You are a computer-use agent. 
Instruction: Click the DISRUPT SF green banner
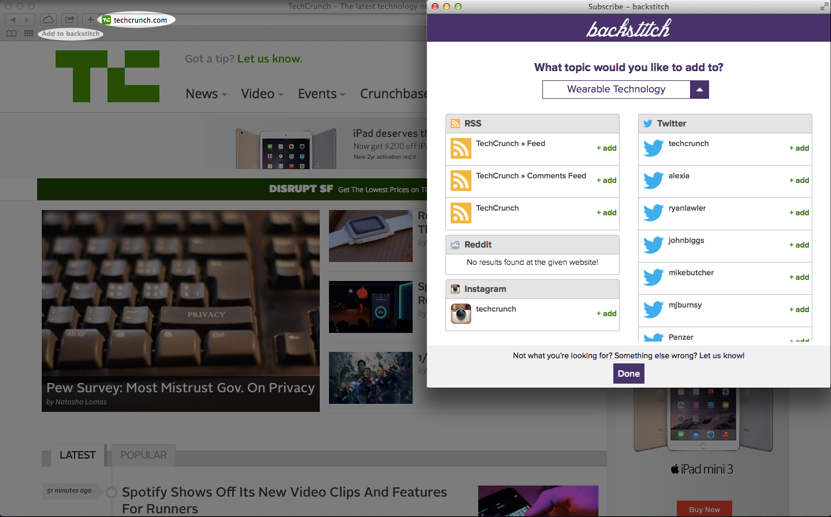[232, 189]
